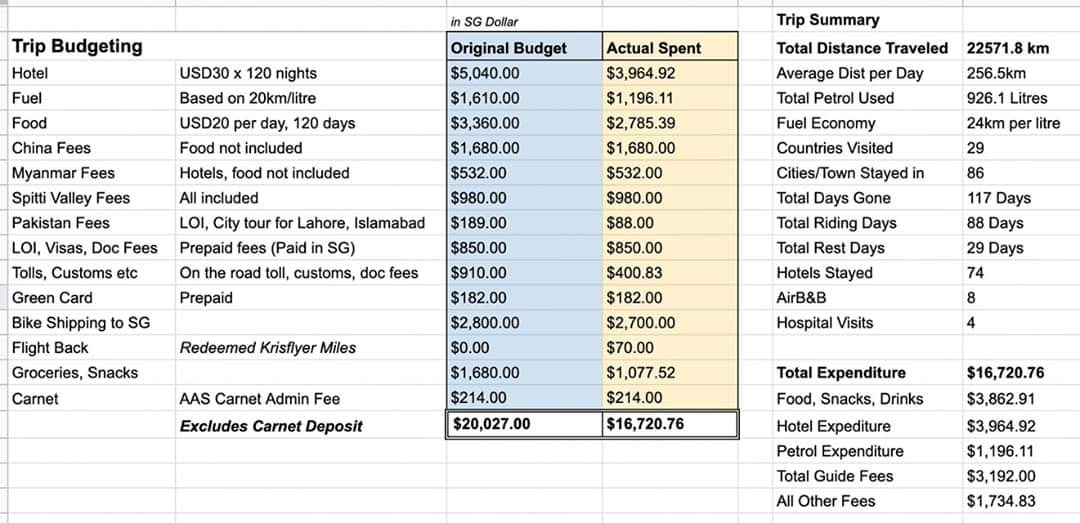Click the Hospital Visits label cell
Viewport: 1080px width, 523px height.
coord(867,322)
